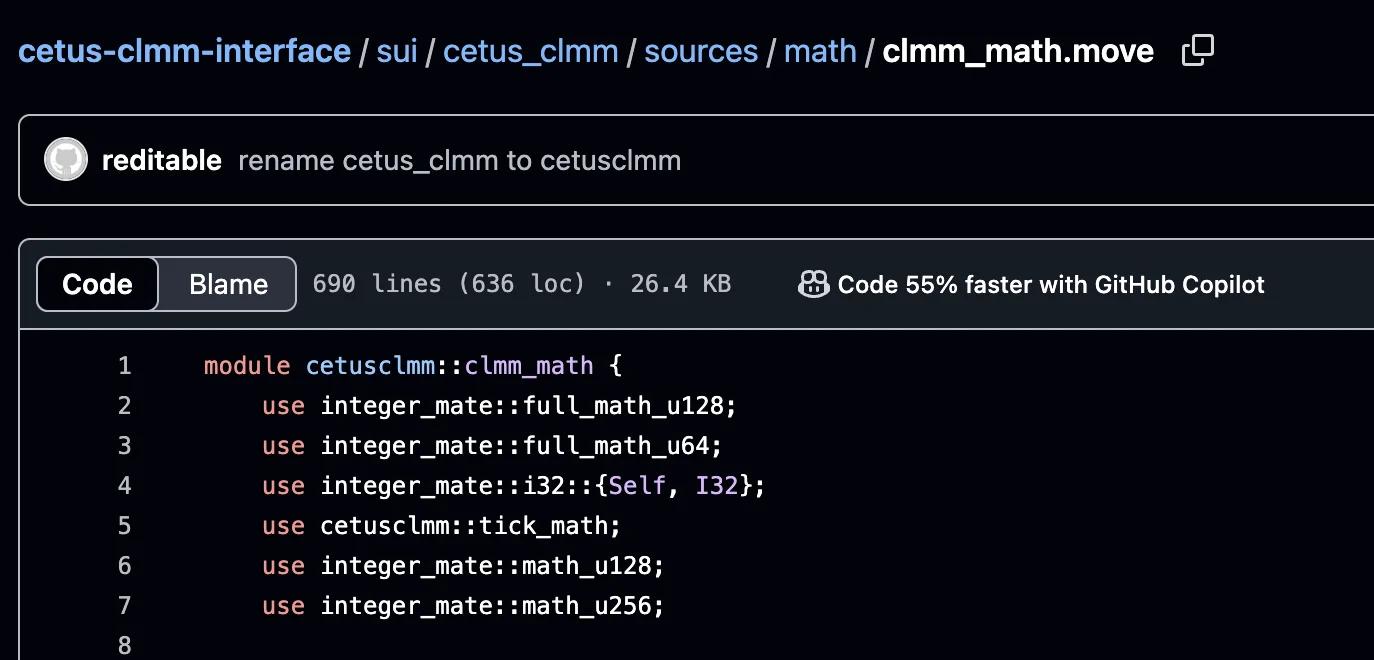Screen dimensions: 1374x660
Task: Click the clmm_math module name in code
Action: pyautogui.click(x=529, y=366)
